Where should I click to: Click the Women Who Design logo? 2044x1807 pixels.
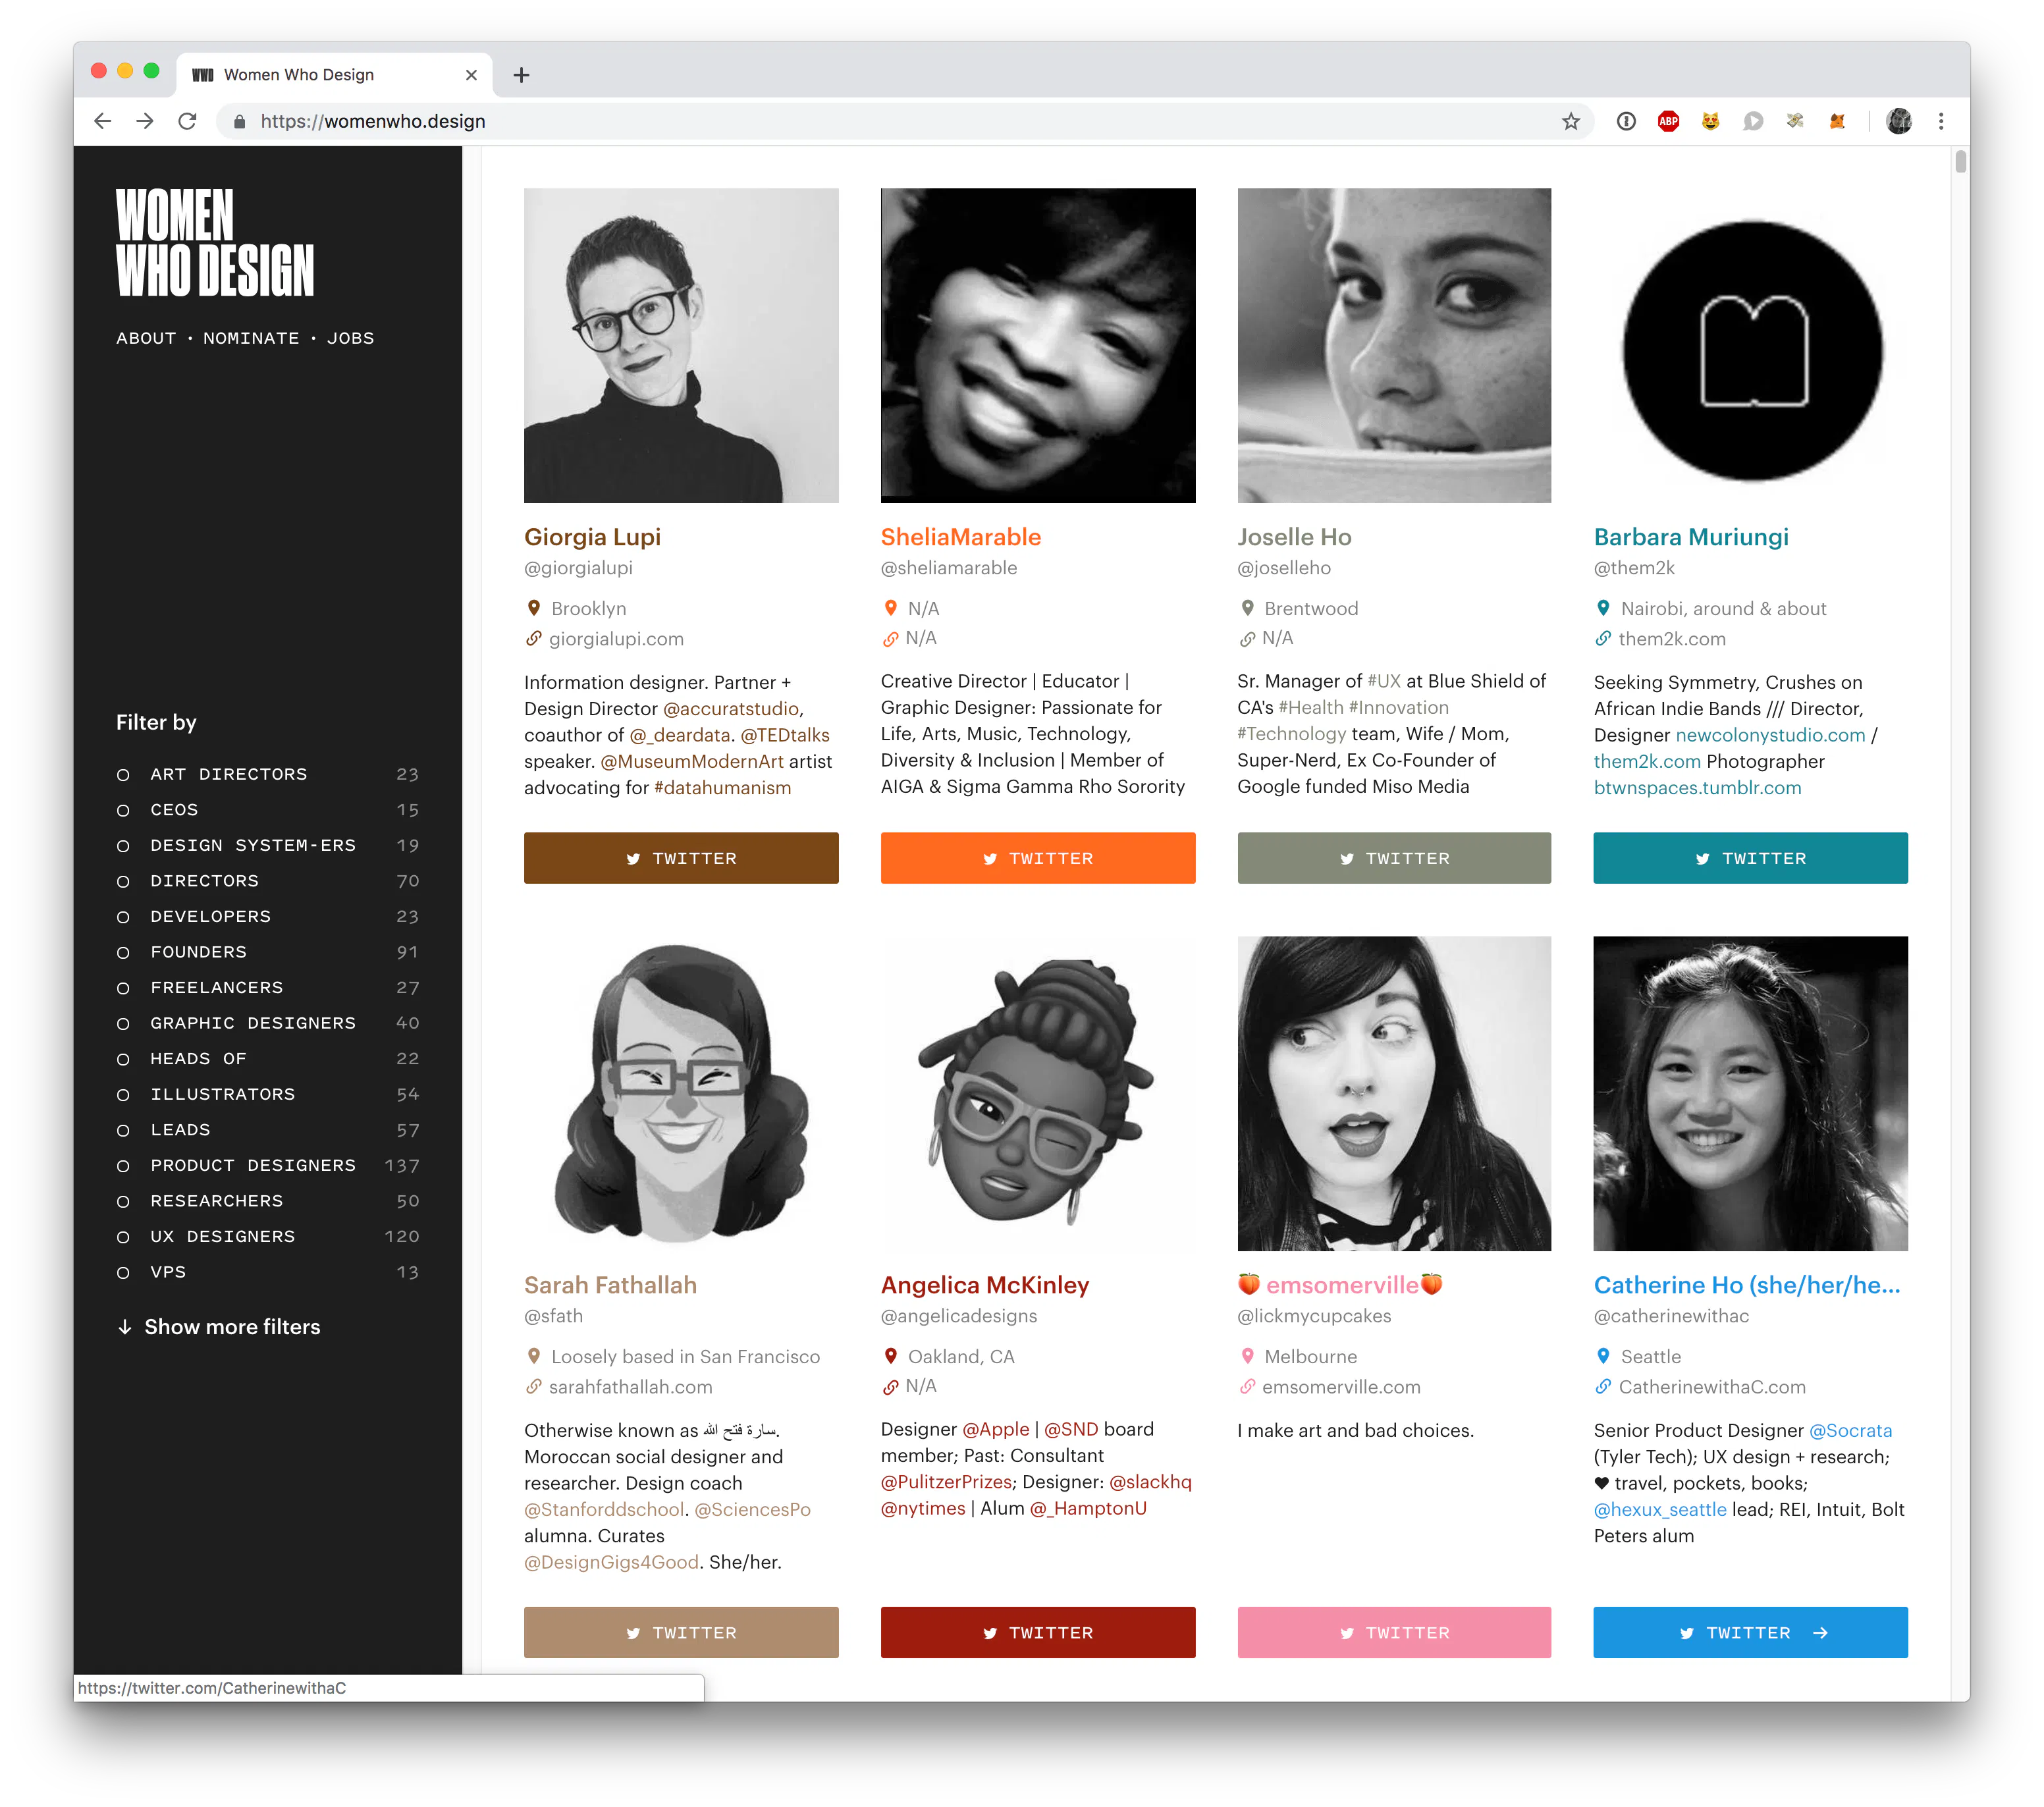coord(215,243)
